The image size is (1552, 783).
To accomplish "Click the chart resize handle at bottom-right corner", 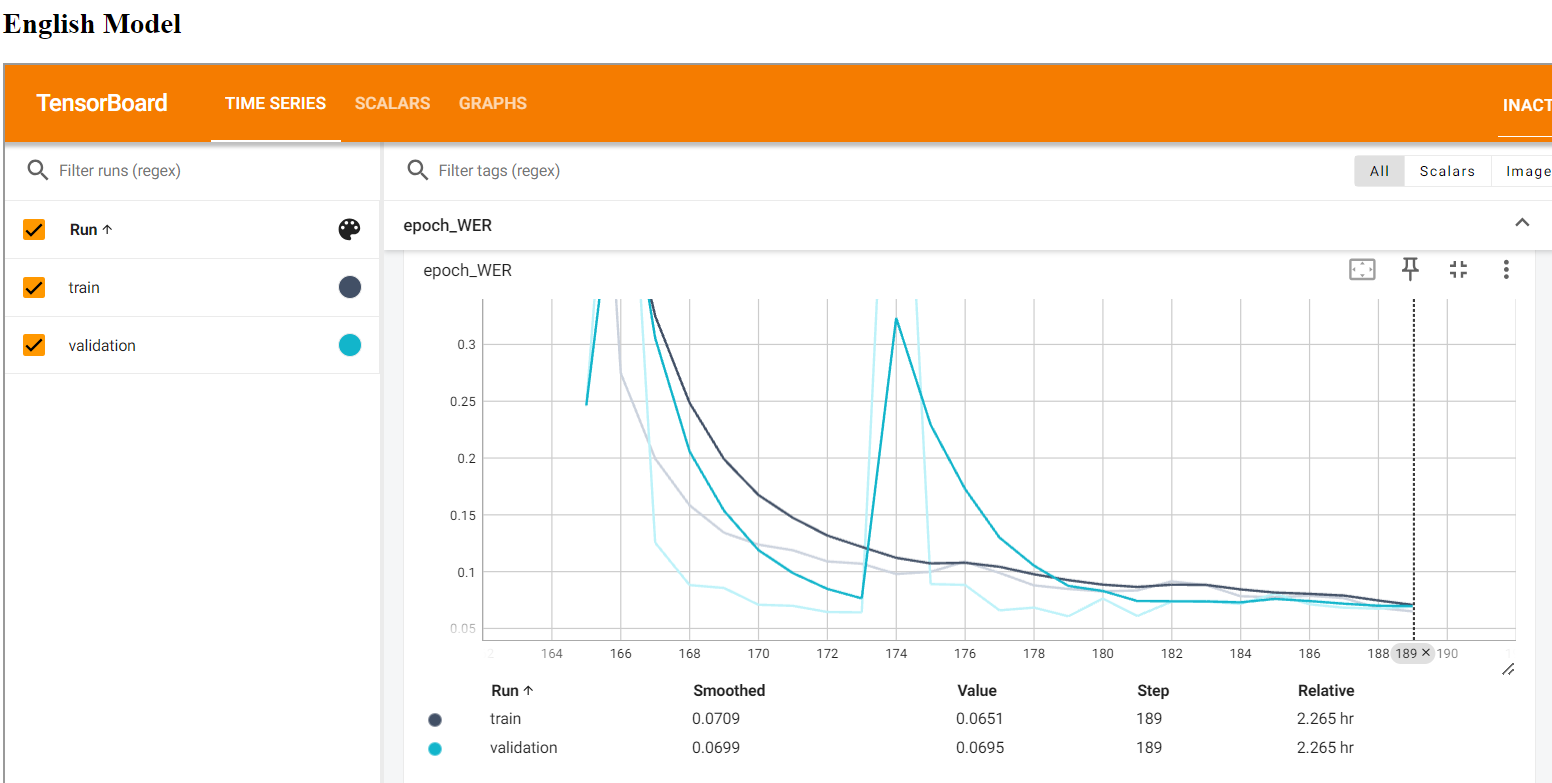I will tap(1508, 668).
